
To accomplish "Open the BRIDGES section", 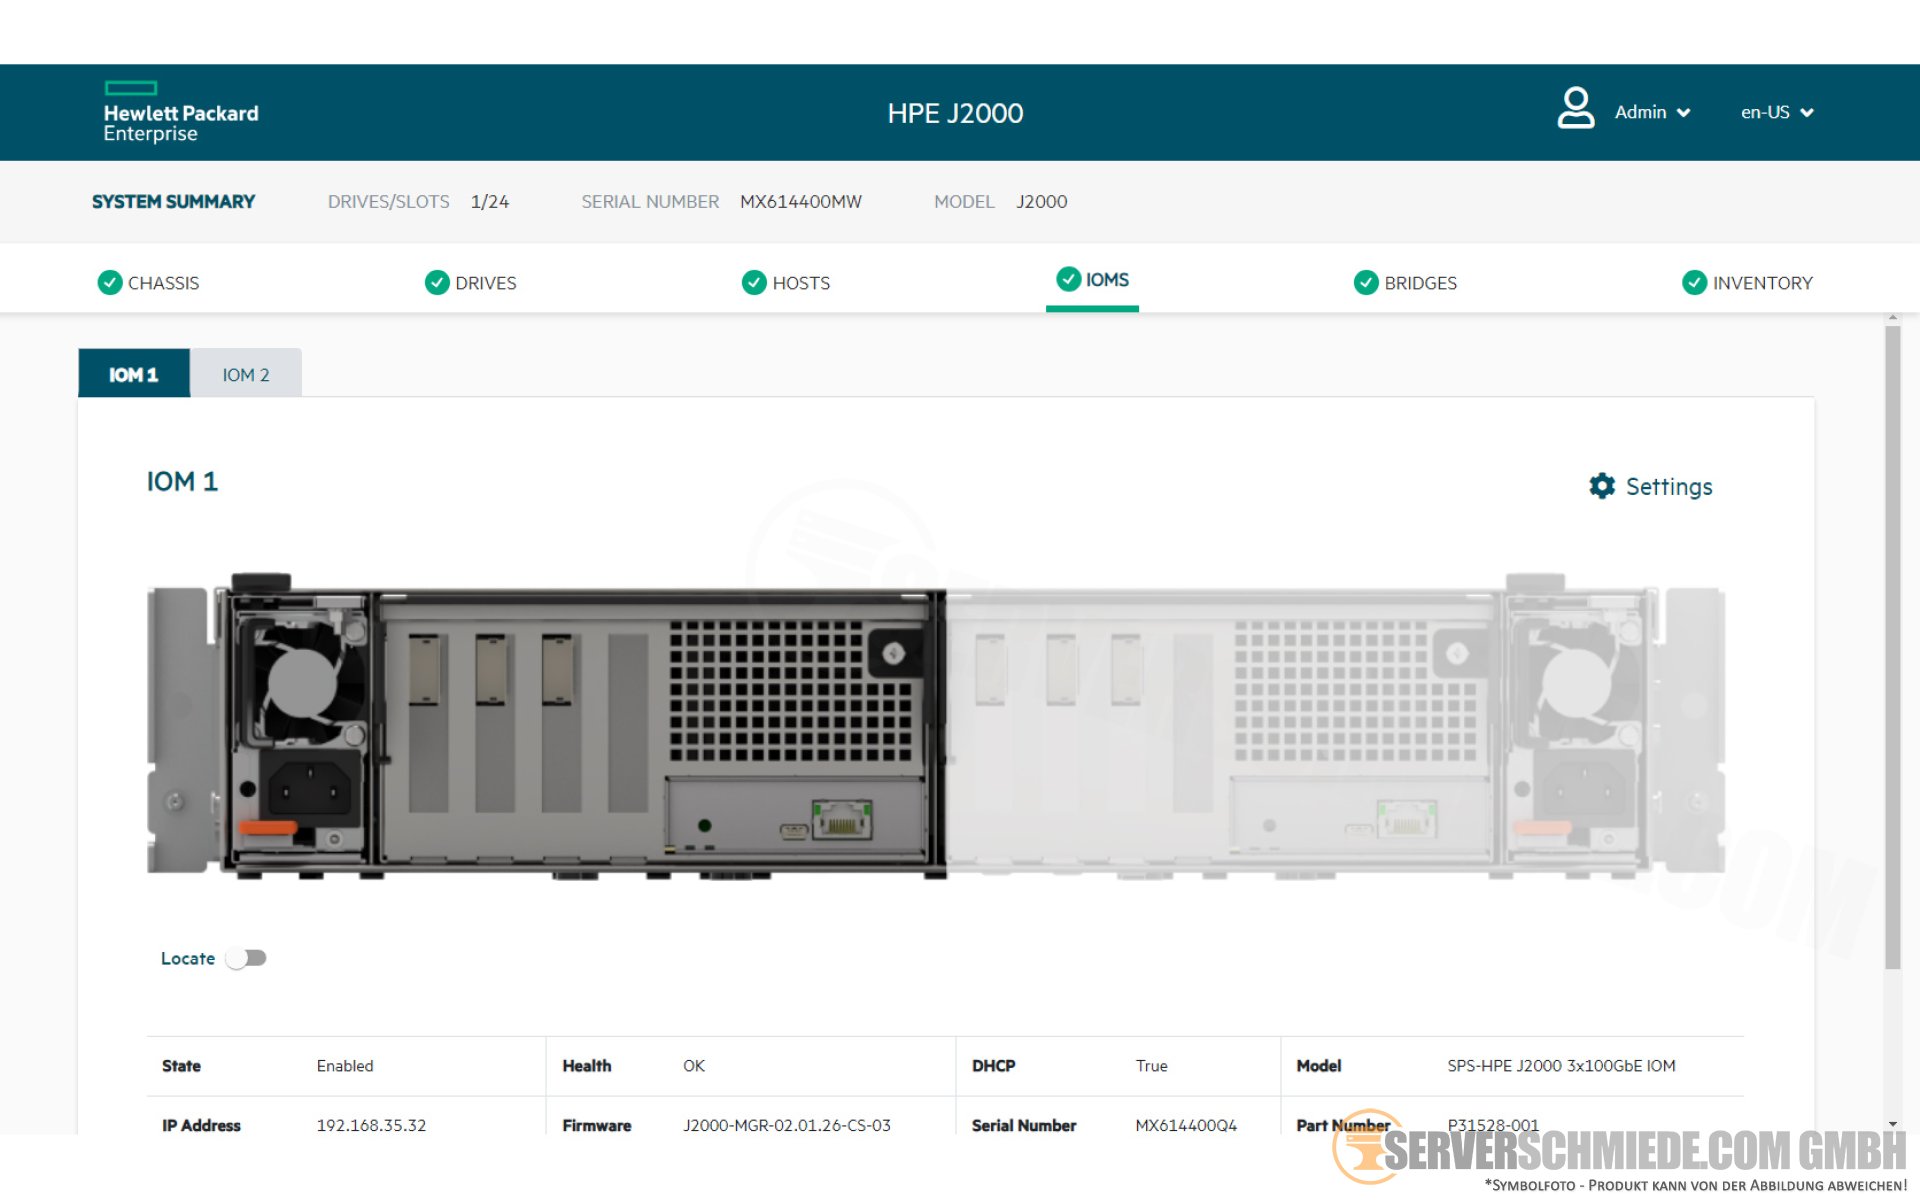I will point(1419,283).
